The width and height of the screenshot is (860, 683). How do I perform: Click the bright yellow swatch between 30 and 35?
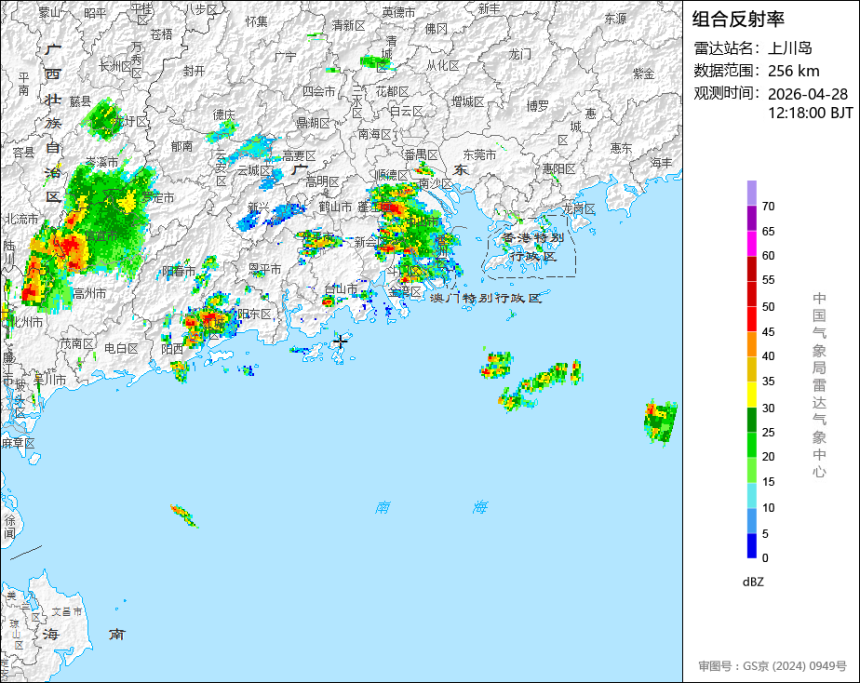[x=751, y=394]
